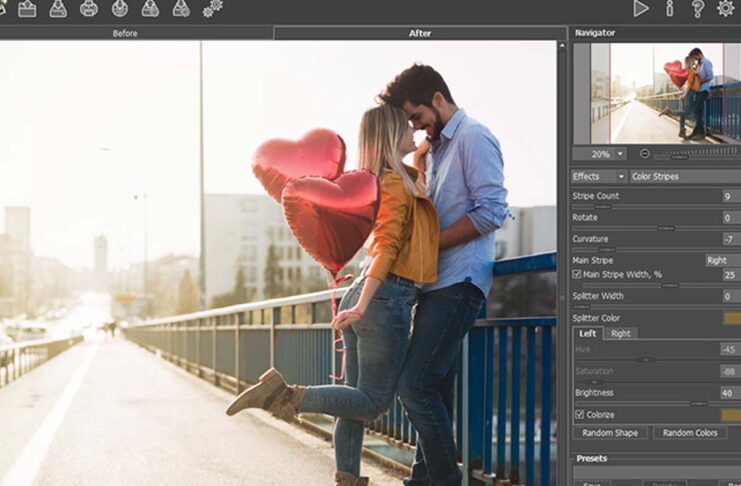This screenshot has height=486, width=741.
Task: Click the Splitter Width value field
Action: pyautogui.click(x=732, y=296)
